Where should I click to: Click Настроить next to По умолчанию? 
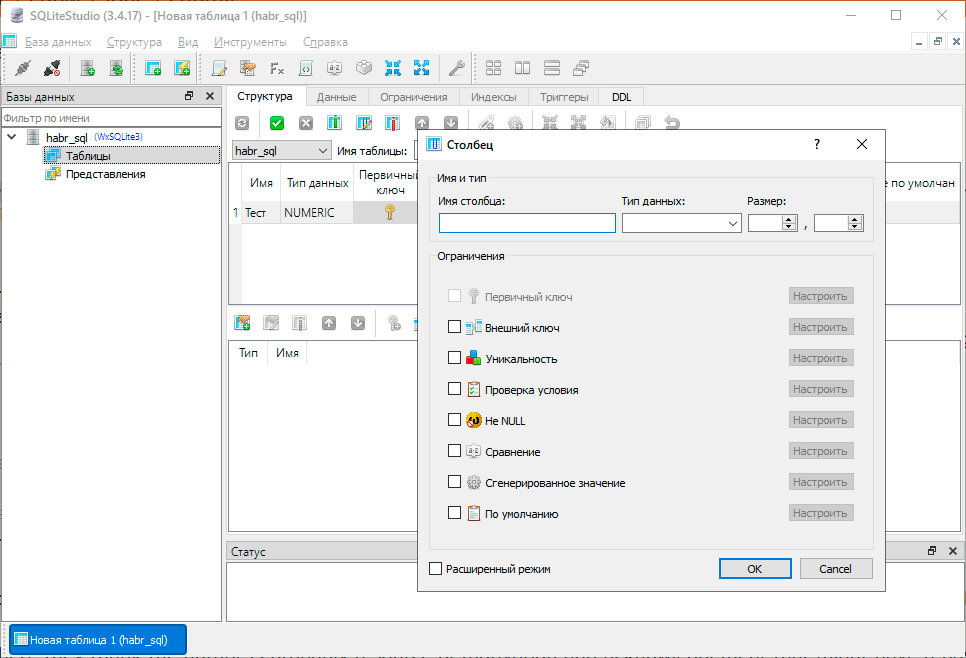pos(821,513)
